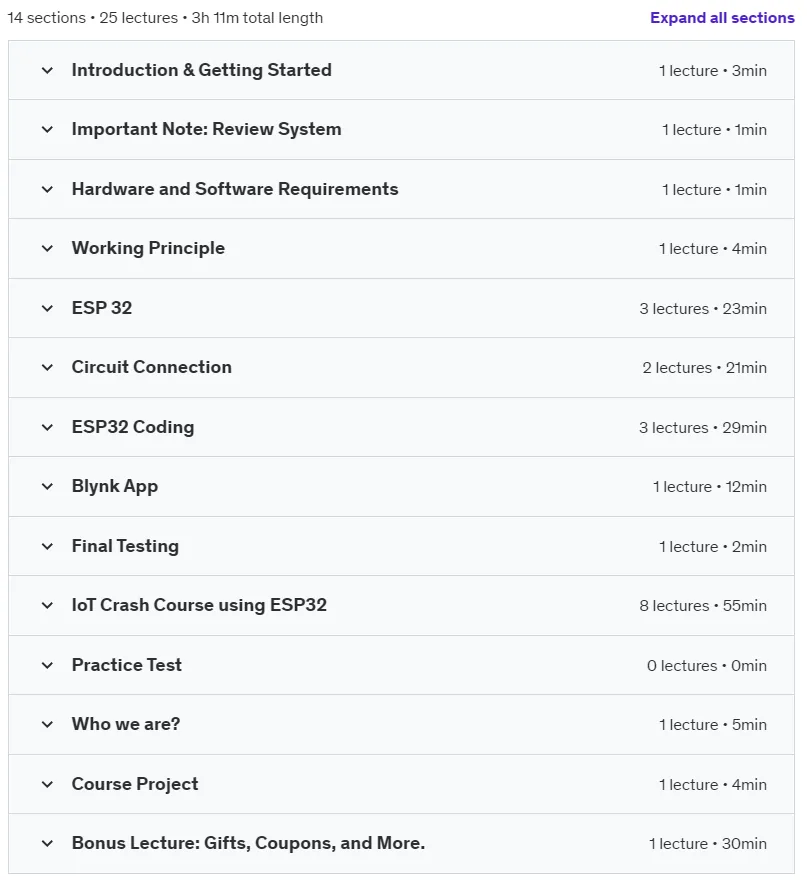The width and height of the screenshot is (807, 883).
Task: Expand the Course Project section
Action: coord(401,784)
